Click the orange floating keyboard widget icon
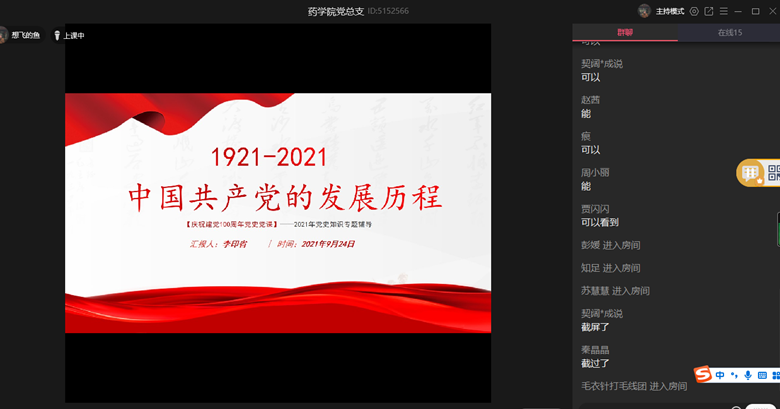 point(751,173)
